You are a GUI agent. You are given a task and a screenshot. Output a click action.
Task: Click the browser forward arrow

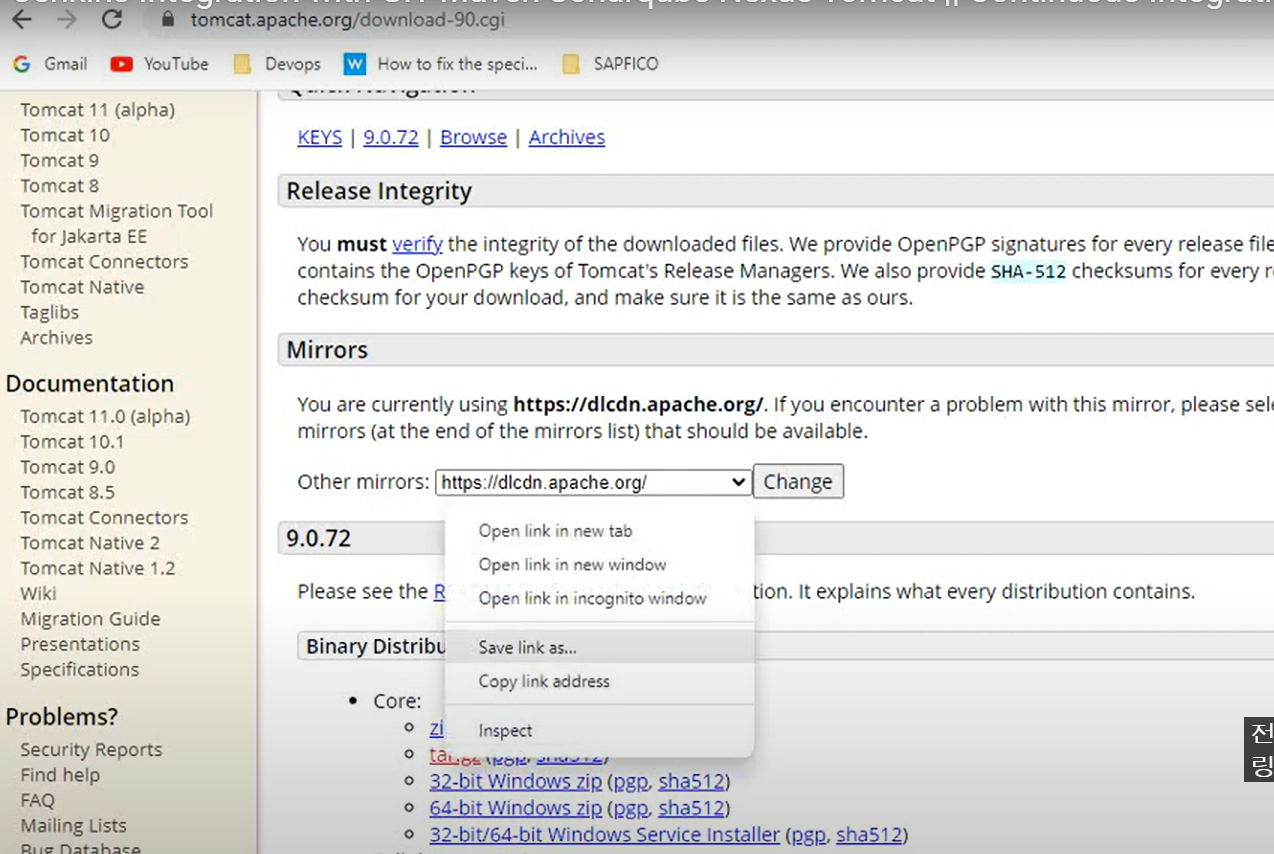[66, 19]
